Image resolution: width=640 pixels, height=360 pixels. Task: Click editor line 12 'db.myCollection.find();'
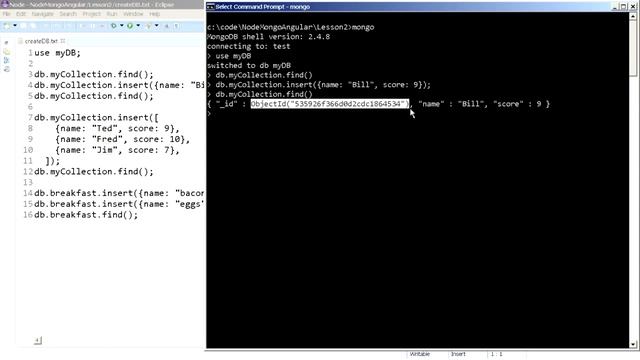(x=94, y=172)
